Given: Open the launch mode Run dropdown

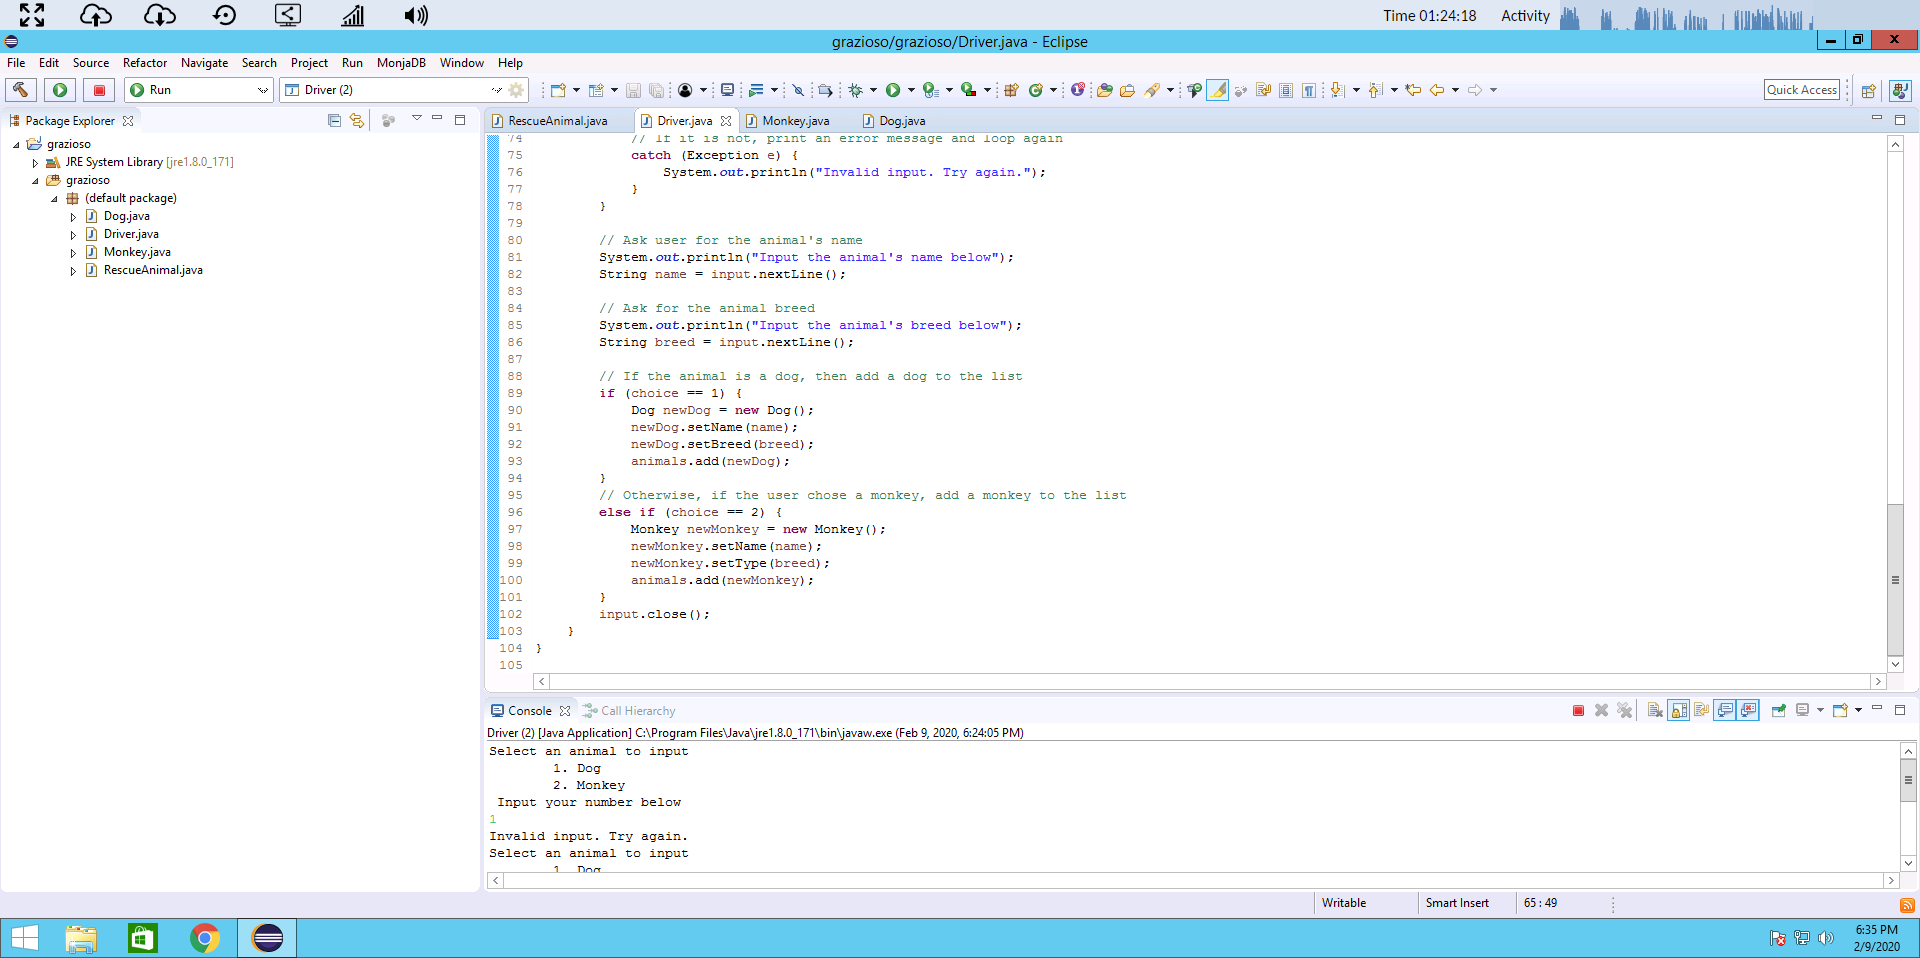Looking at the screenshot, I should click(199, 90).
